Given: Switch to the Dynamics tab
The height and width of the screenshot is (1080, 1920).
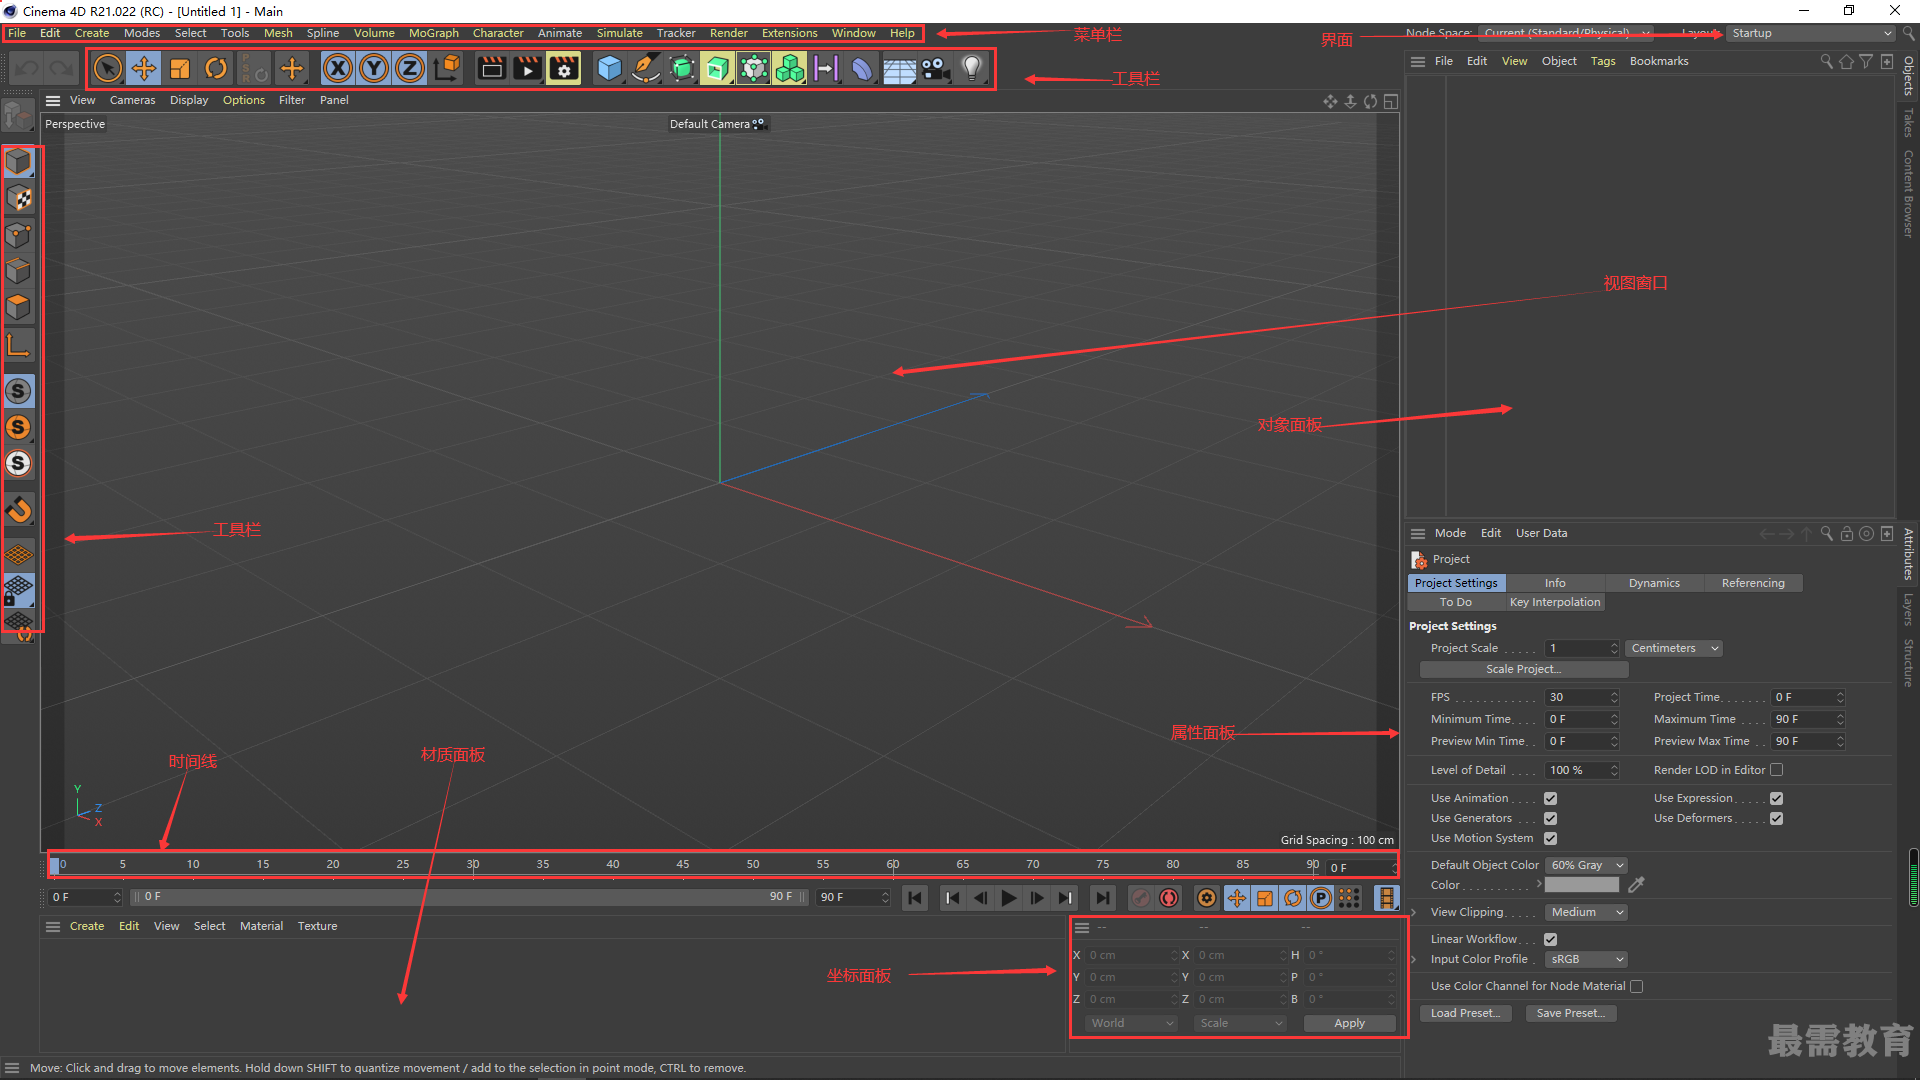Looking at the screenshot, I should click(x=1654, y=583).
